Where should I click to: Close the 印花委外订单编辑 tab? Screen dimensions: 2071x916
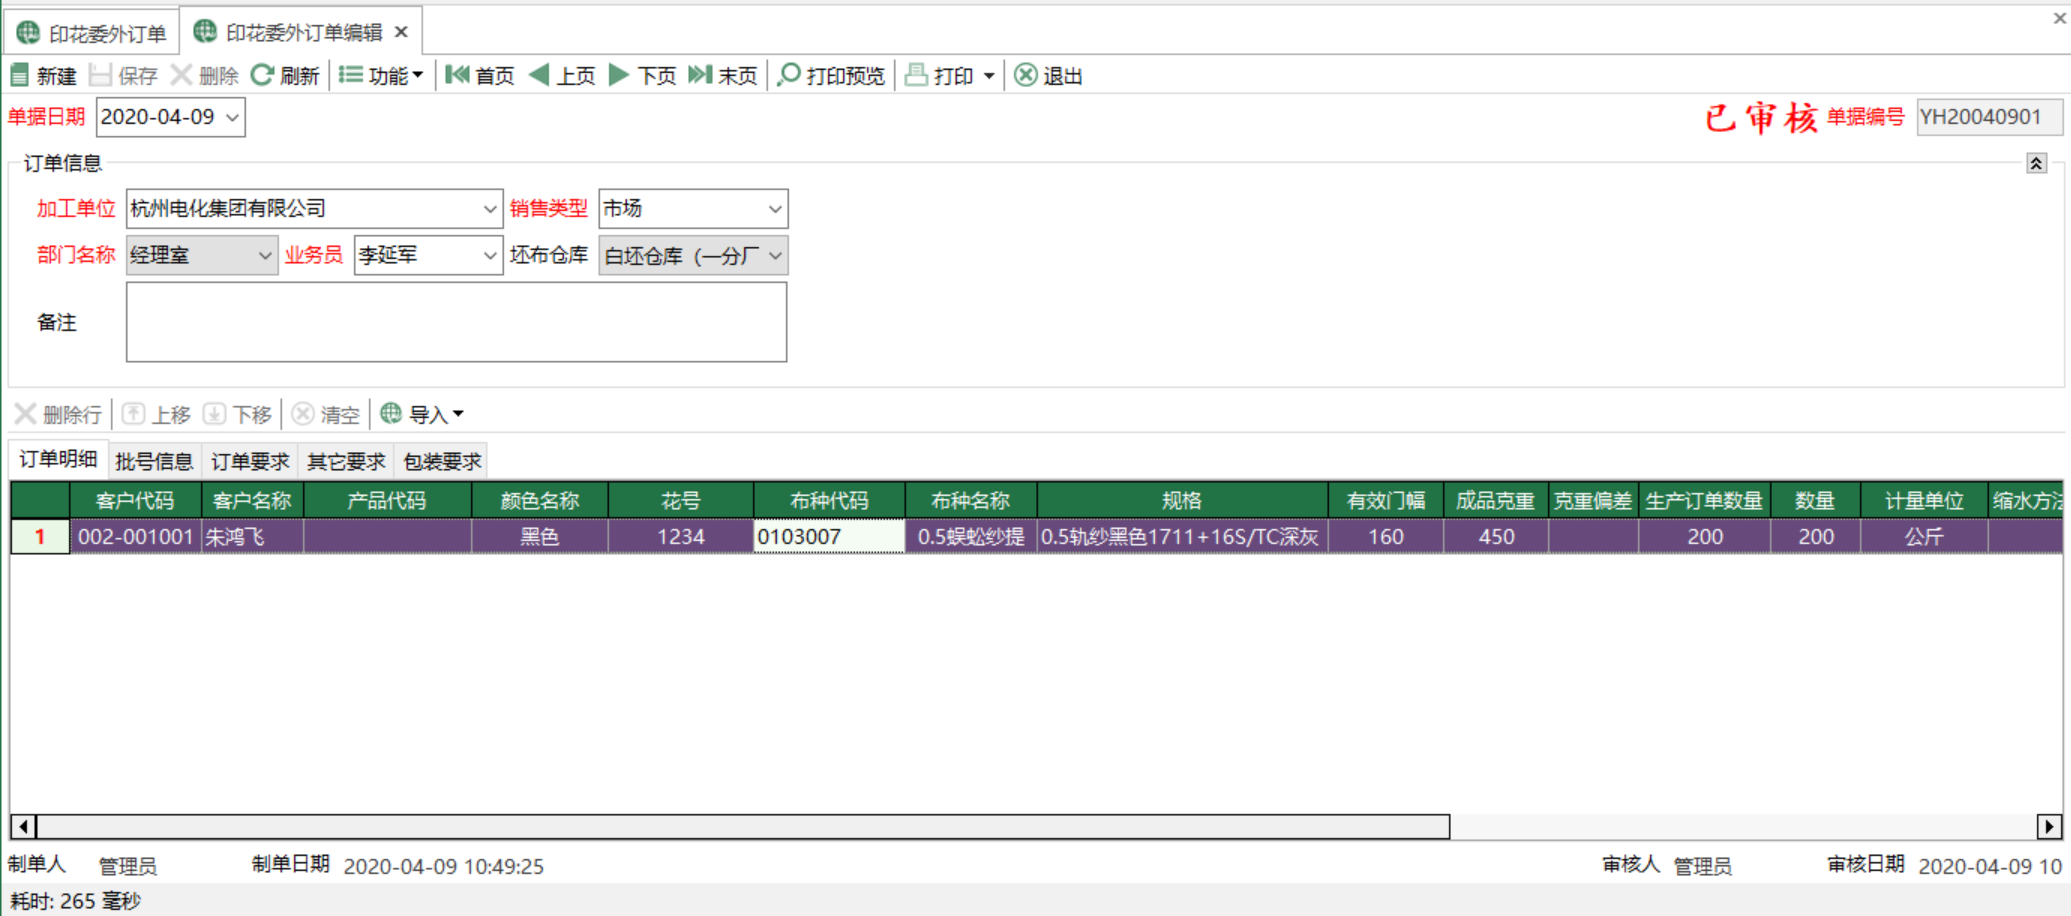[x=401, y=32]
